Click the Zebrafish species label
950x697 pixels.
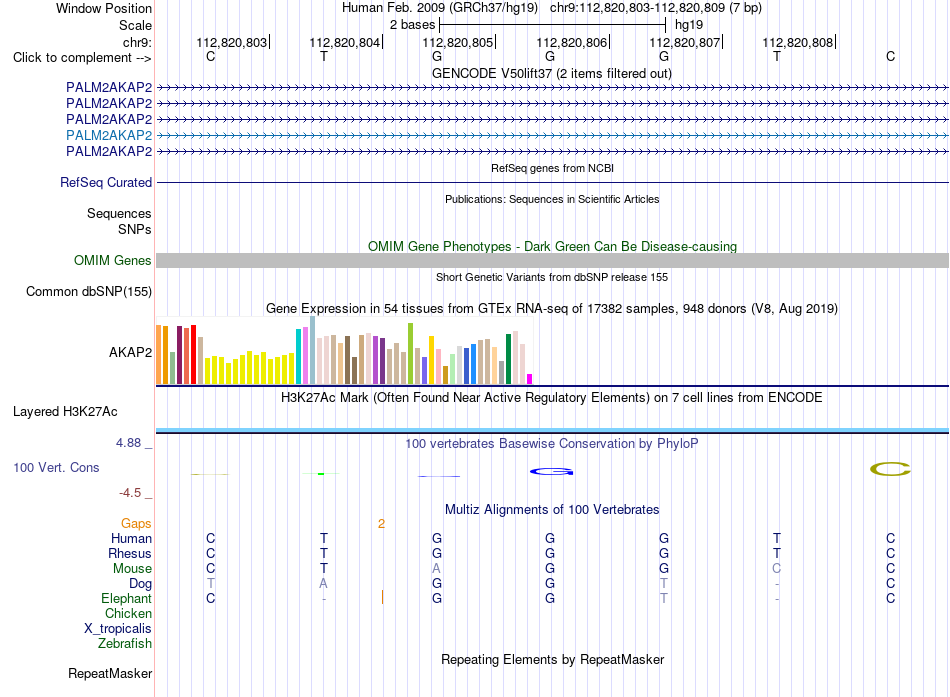pyautogui.click(x=125, y=644)
